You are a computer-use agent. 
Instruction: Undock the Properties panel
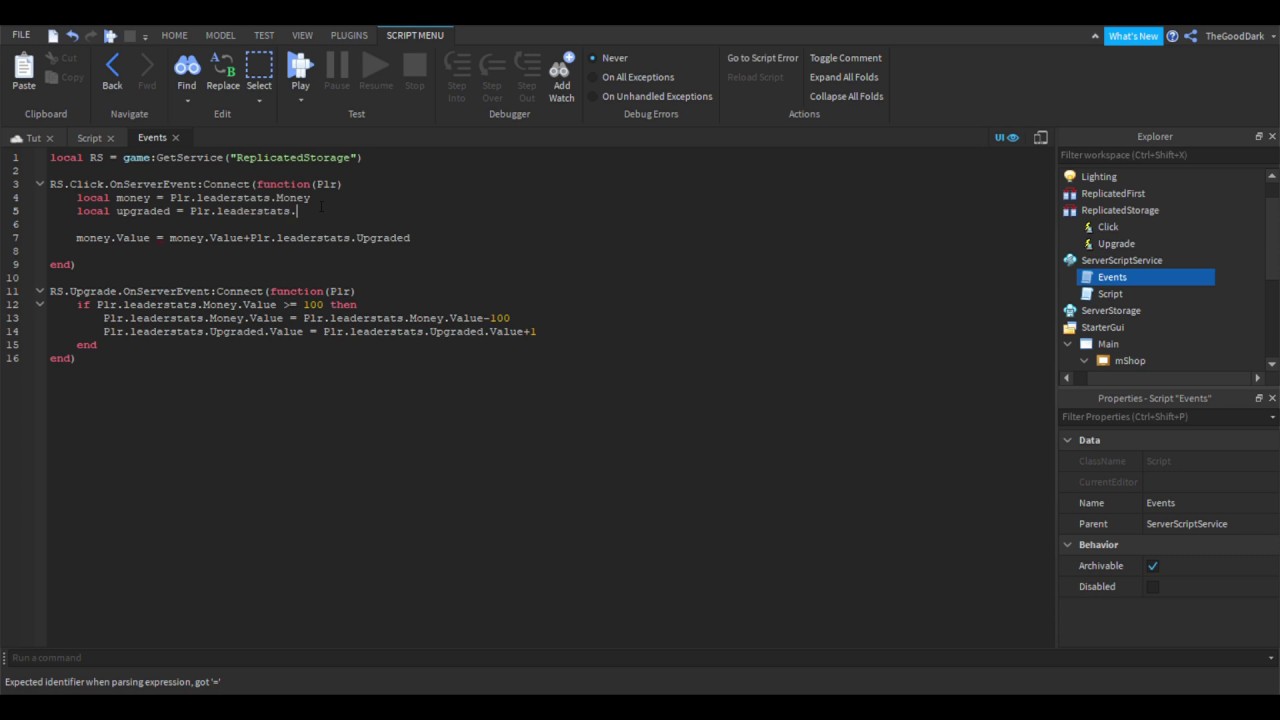[1259, 398]
